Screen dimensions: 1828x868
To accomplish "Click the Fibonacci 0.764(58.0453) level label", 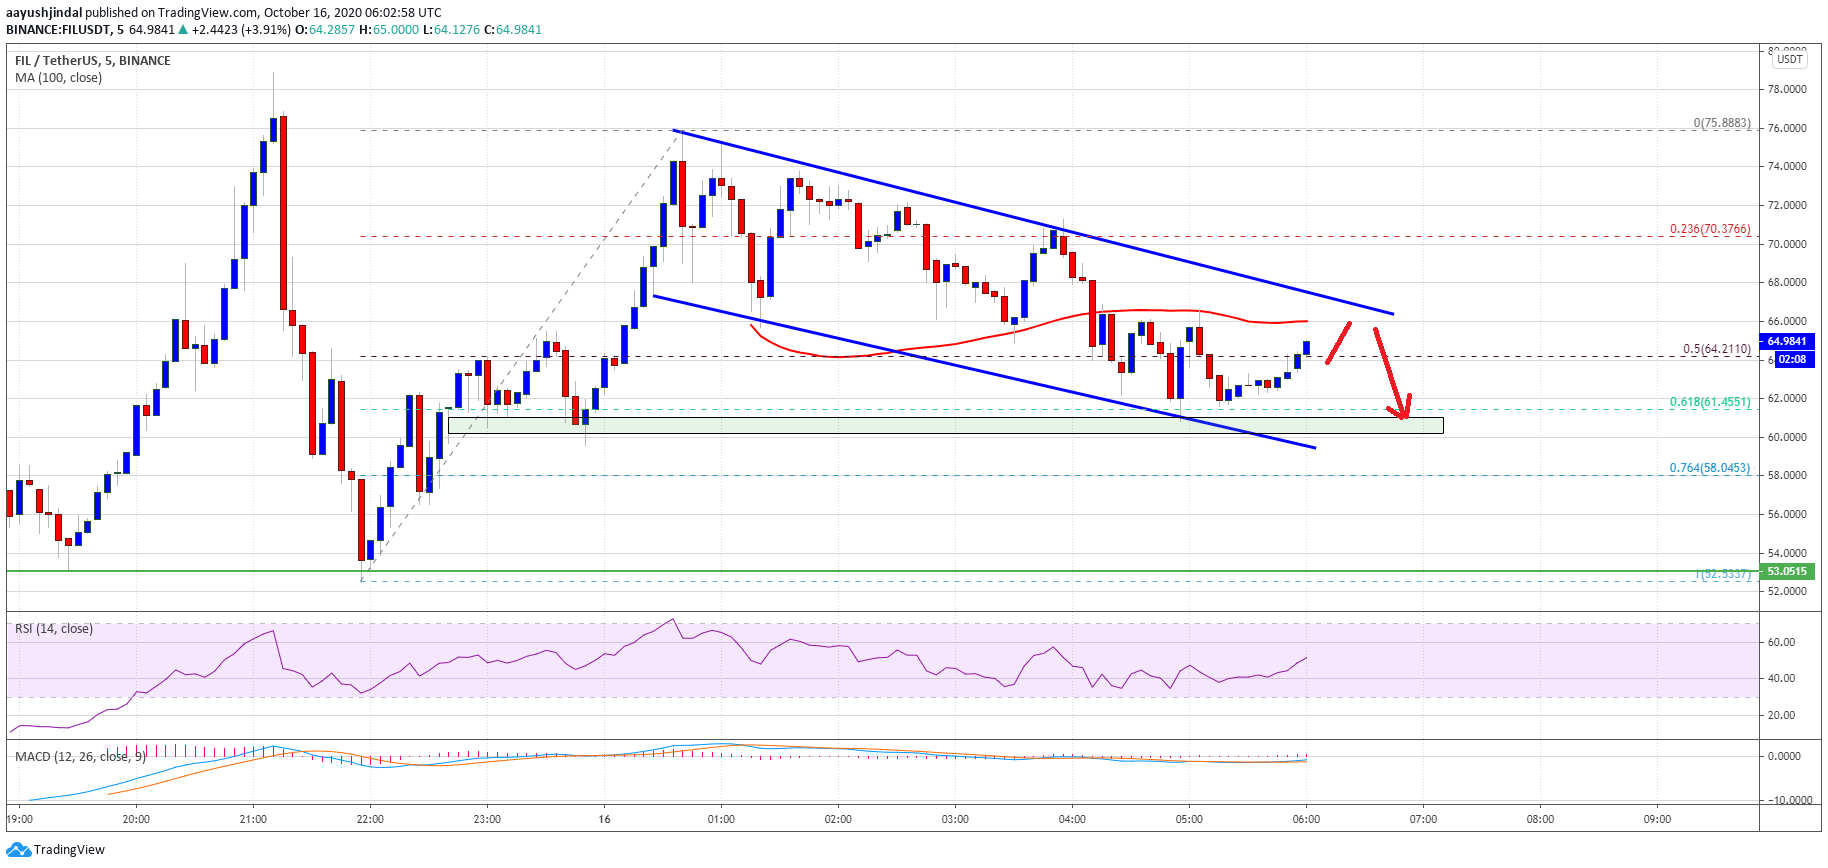I will coord(1710,468).
